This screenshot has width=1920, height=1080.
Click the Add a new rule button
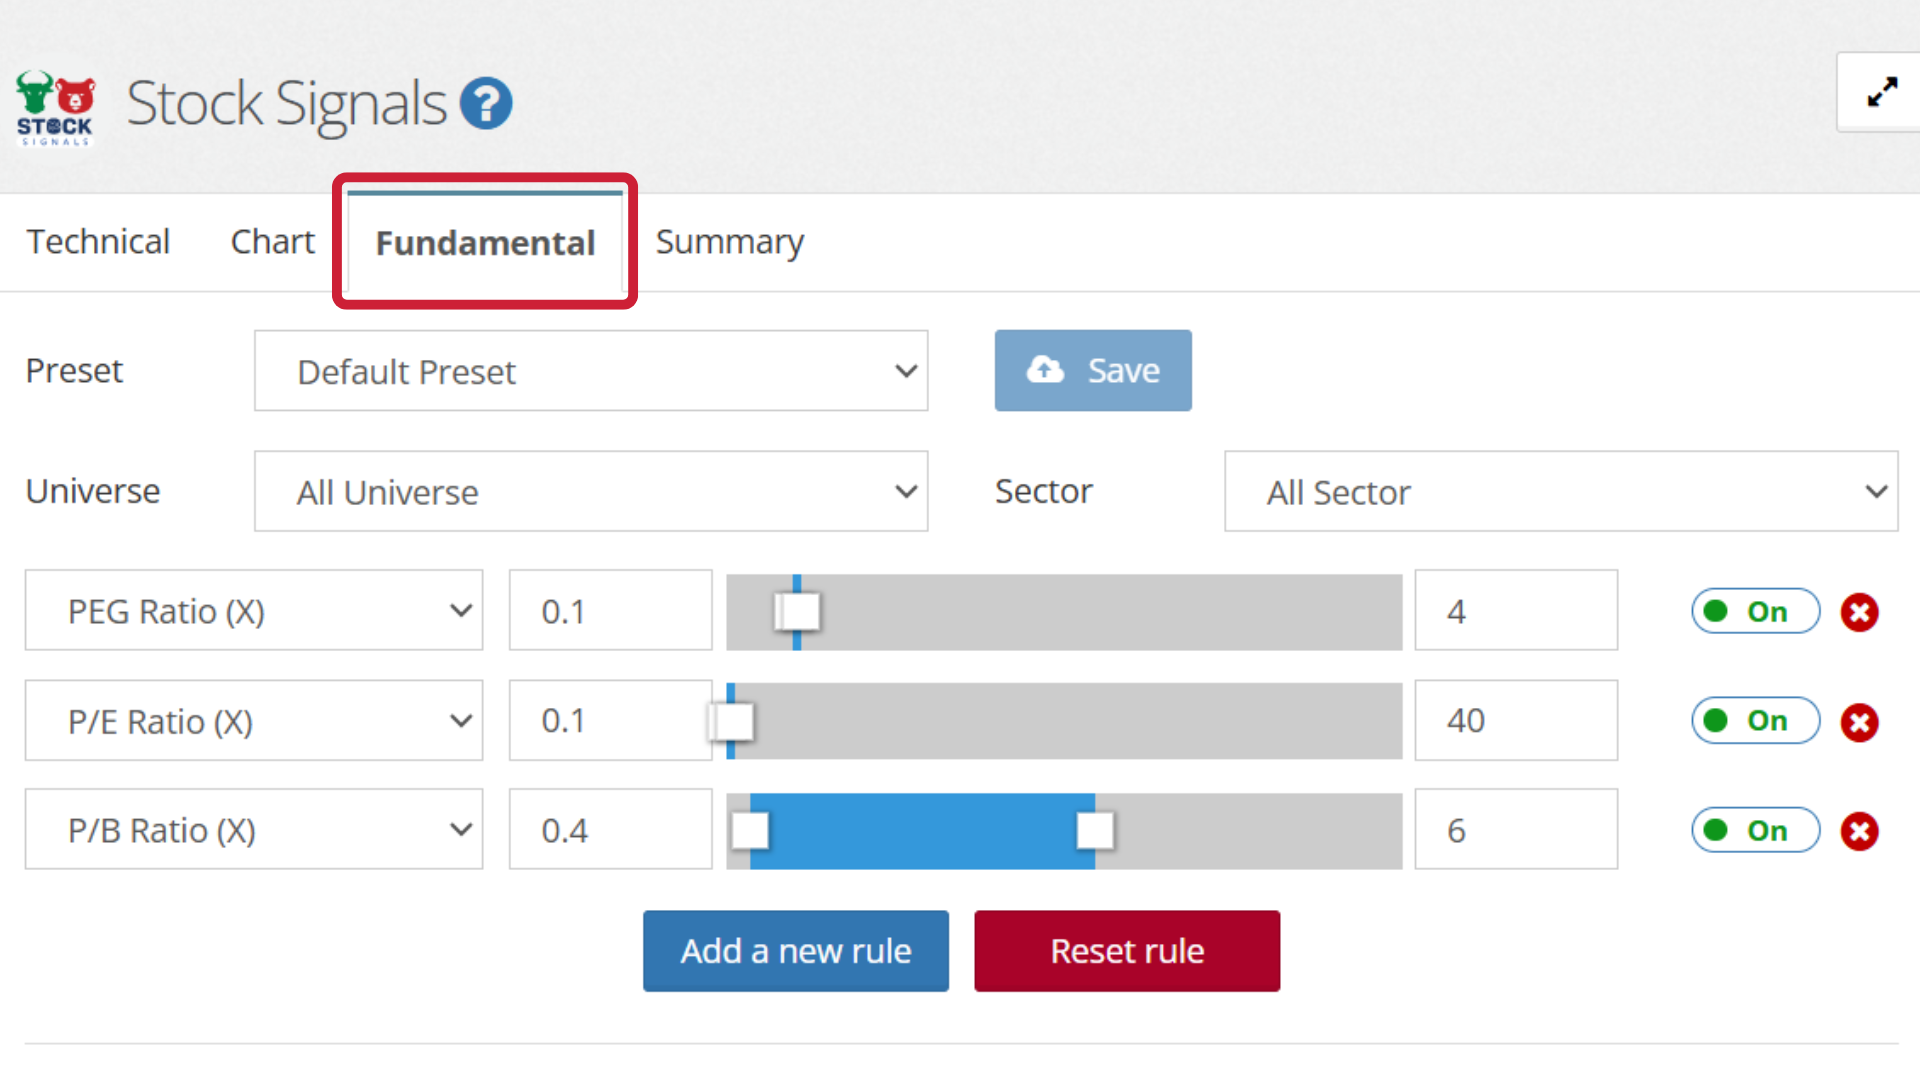[x=795, y=951]
